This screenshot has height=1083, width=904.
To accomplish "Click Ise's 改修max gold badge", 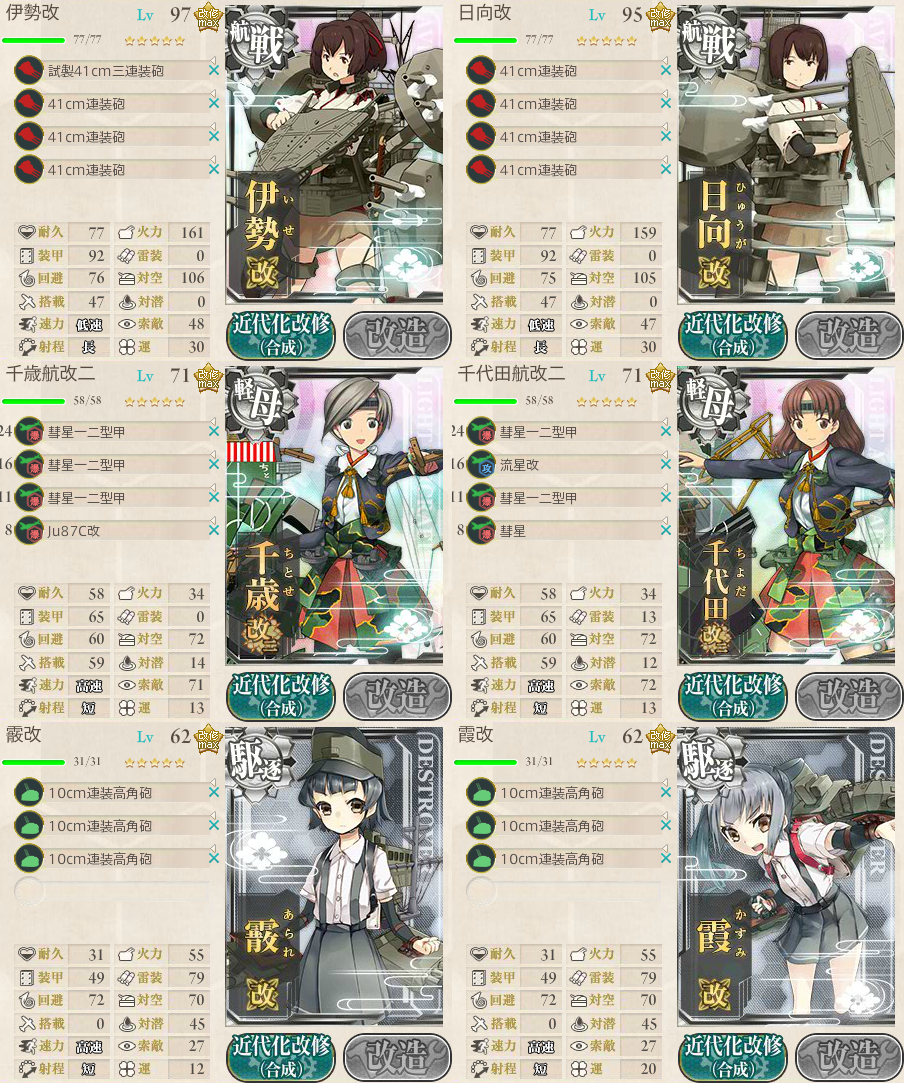I will (x=208, y=17).
